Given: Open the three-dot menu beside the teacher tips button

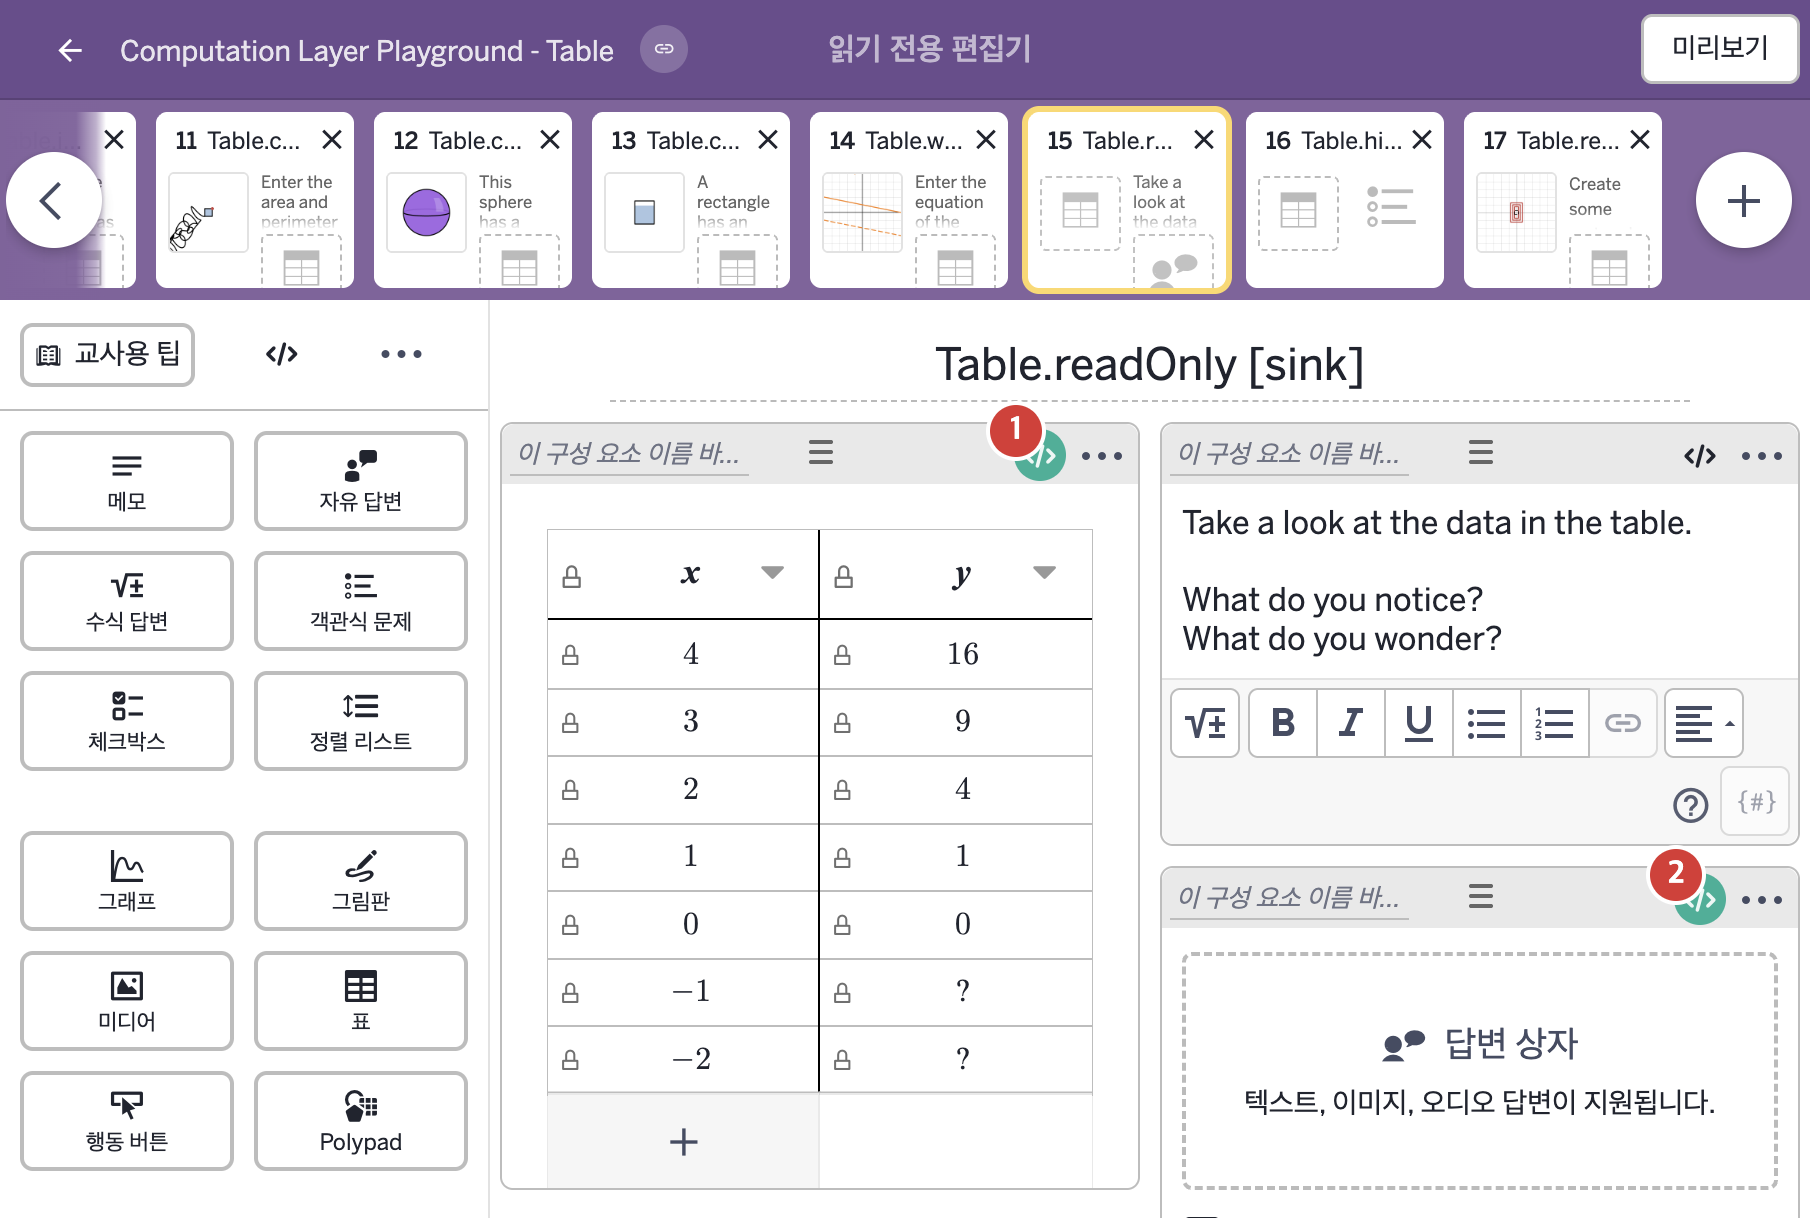Looking at the screenshot, I should click(x=401, y=354).
